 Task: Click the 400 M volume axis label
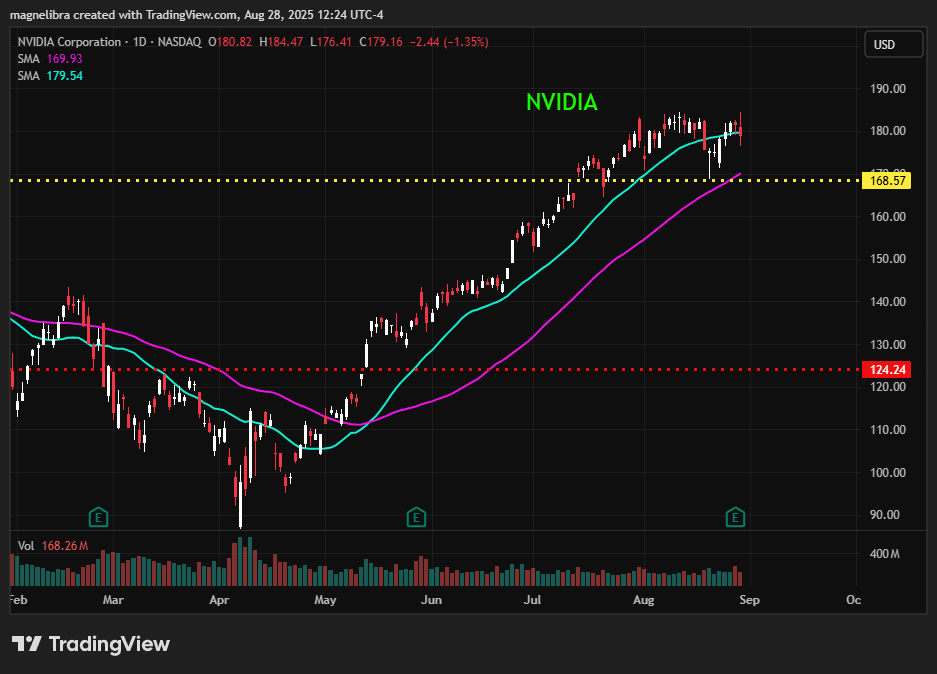click(884, 554)
